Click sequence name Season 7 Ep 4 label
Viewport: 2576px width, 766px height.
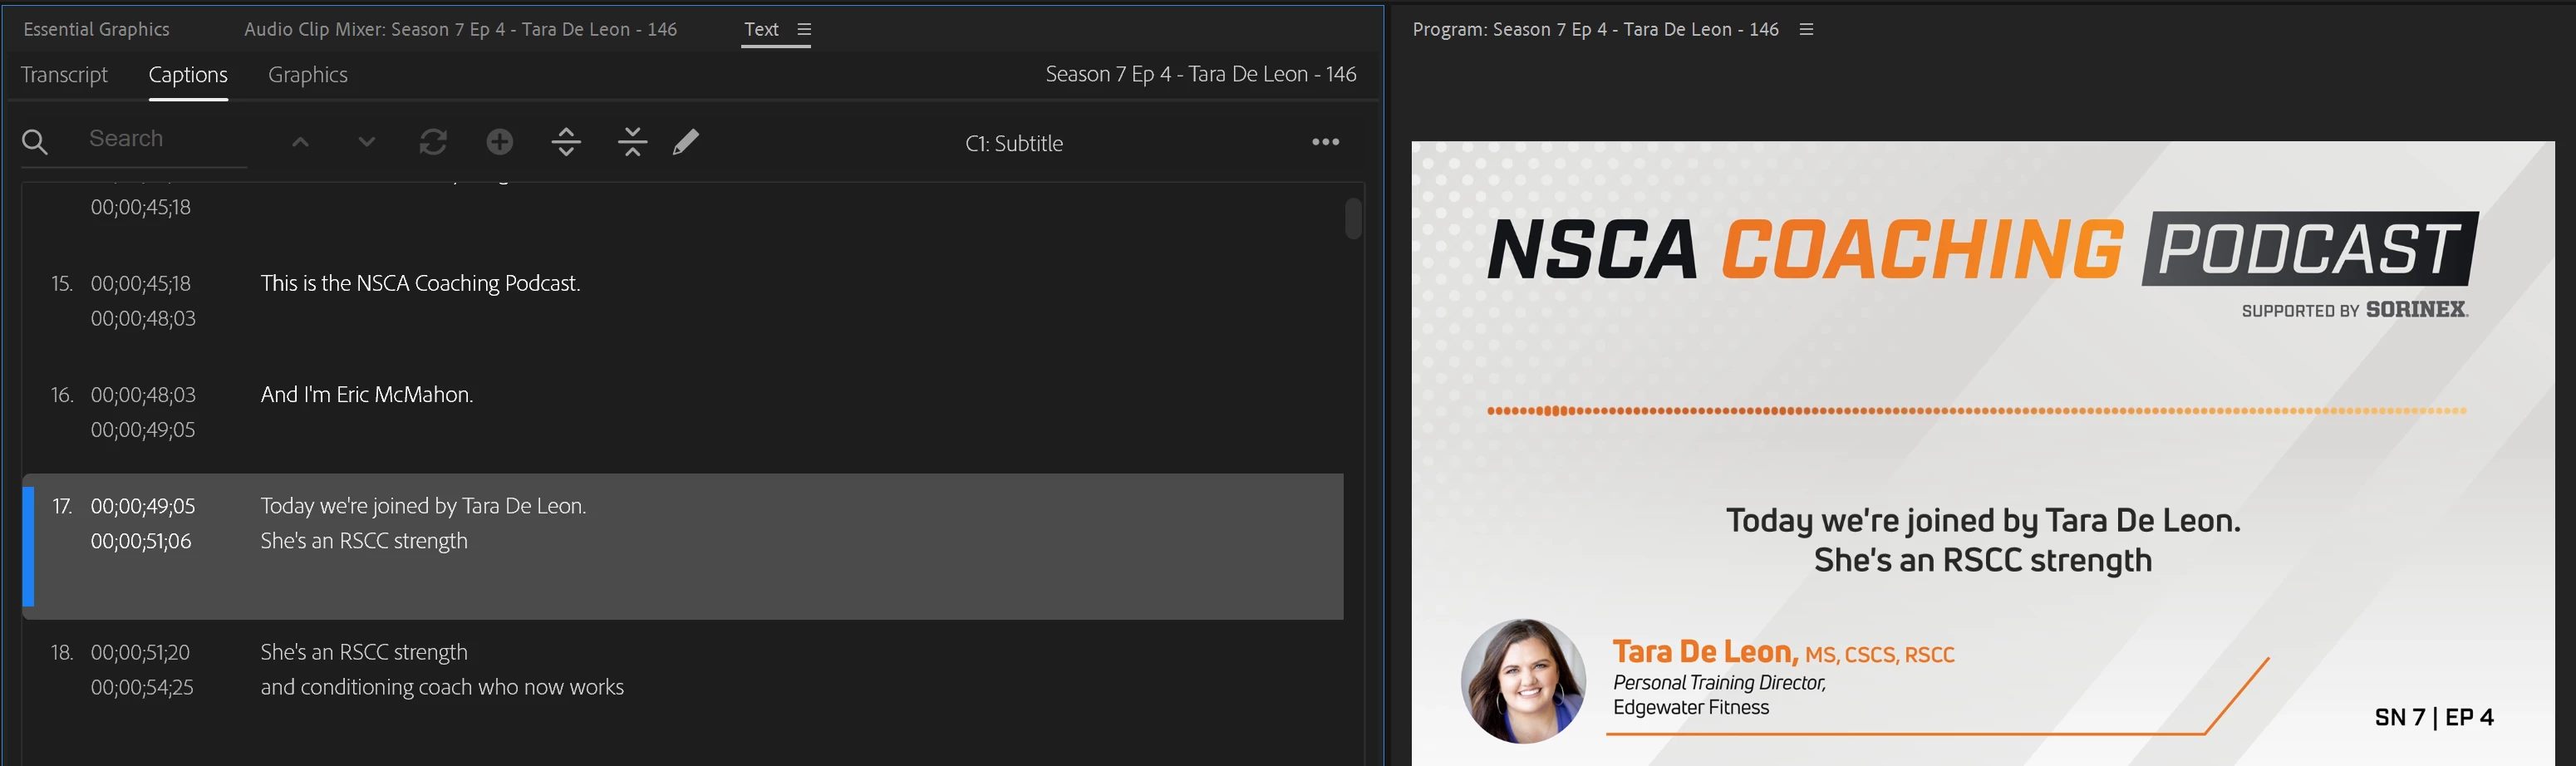click(x=1200, y=74)
